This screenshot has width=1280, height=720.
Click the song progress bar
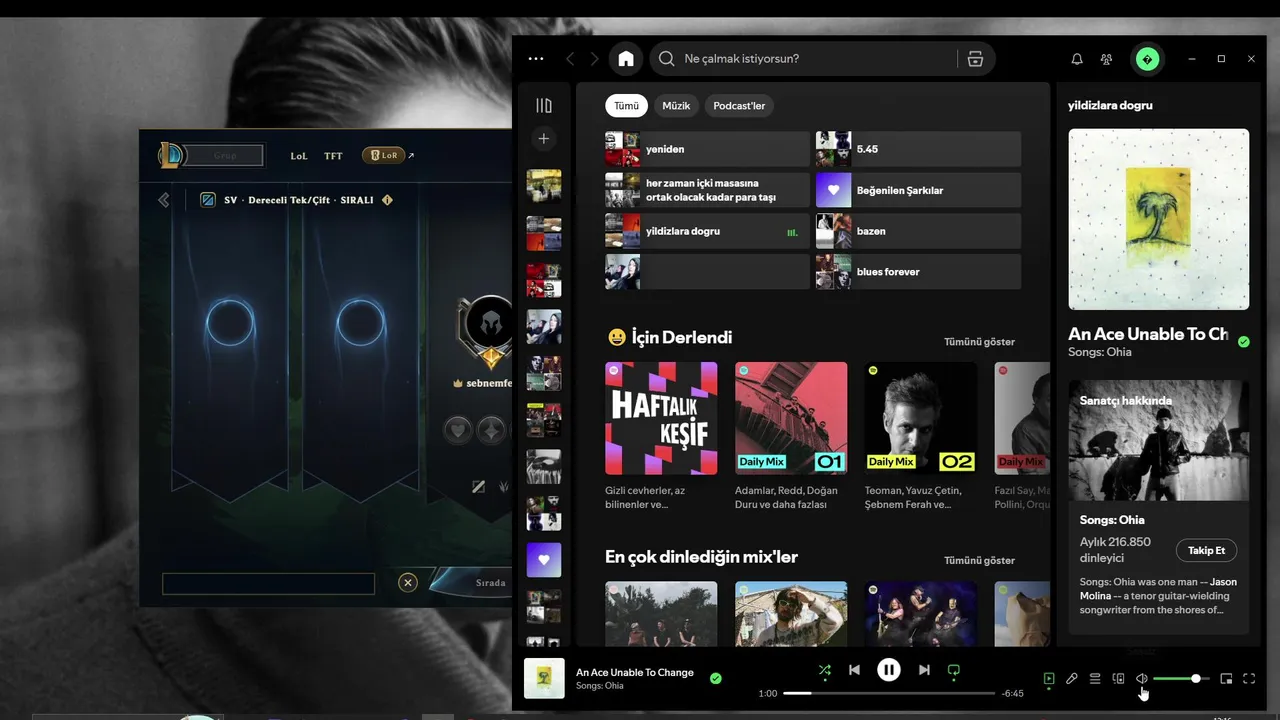[889, 693]
